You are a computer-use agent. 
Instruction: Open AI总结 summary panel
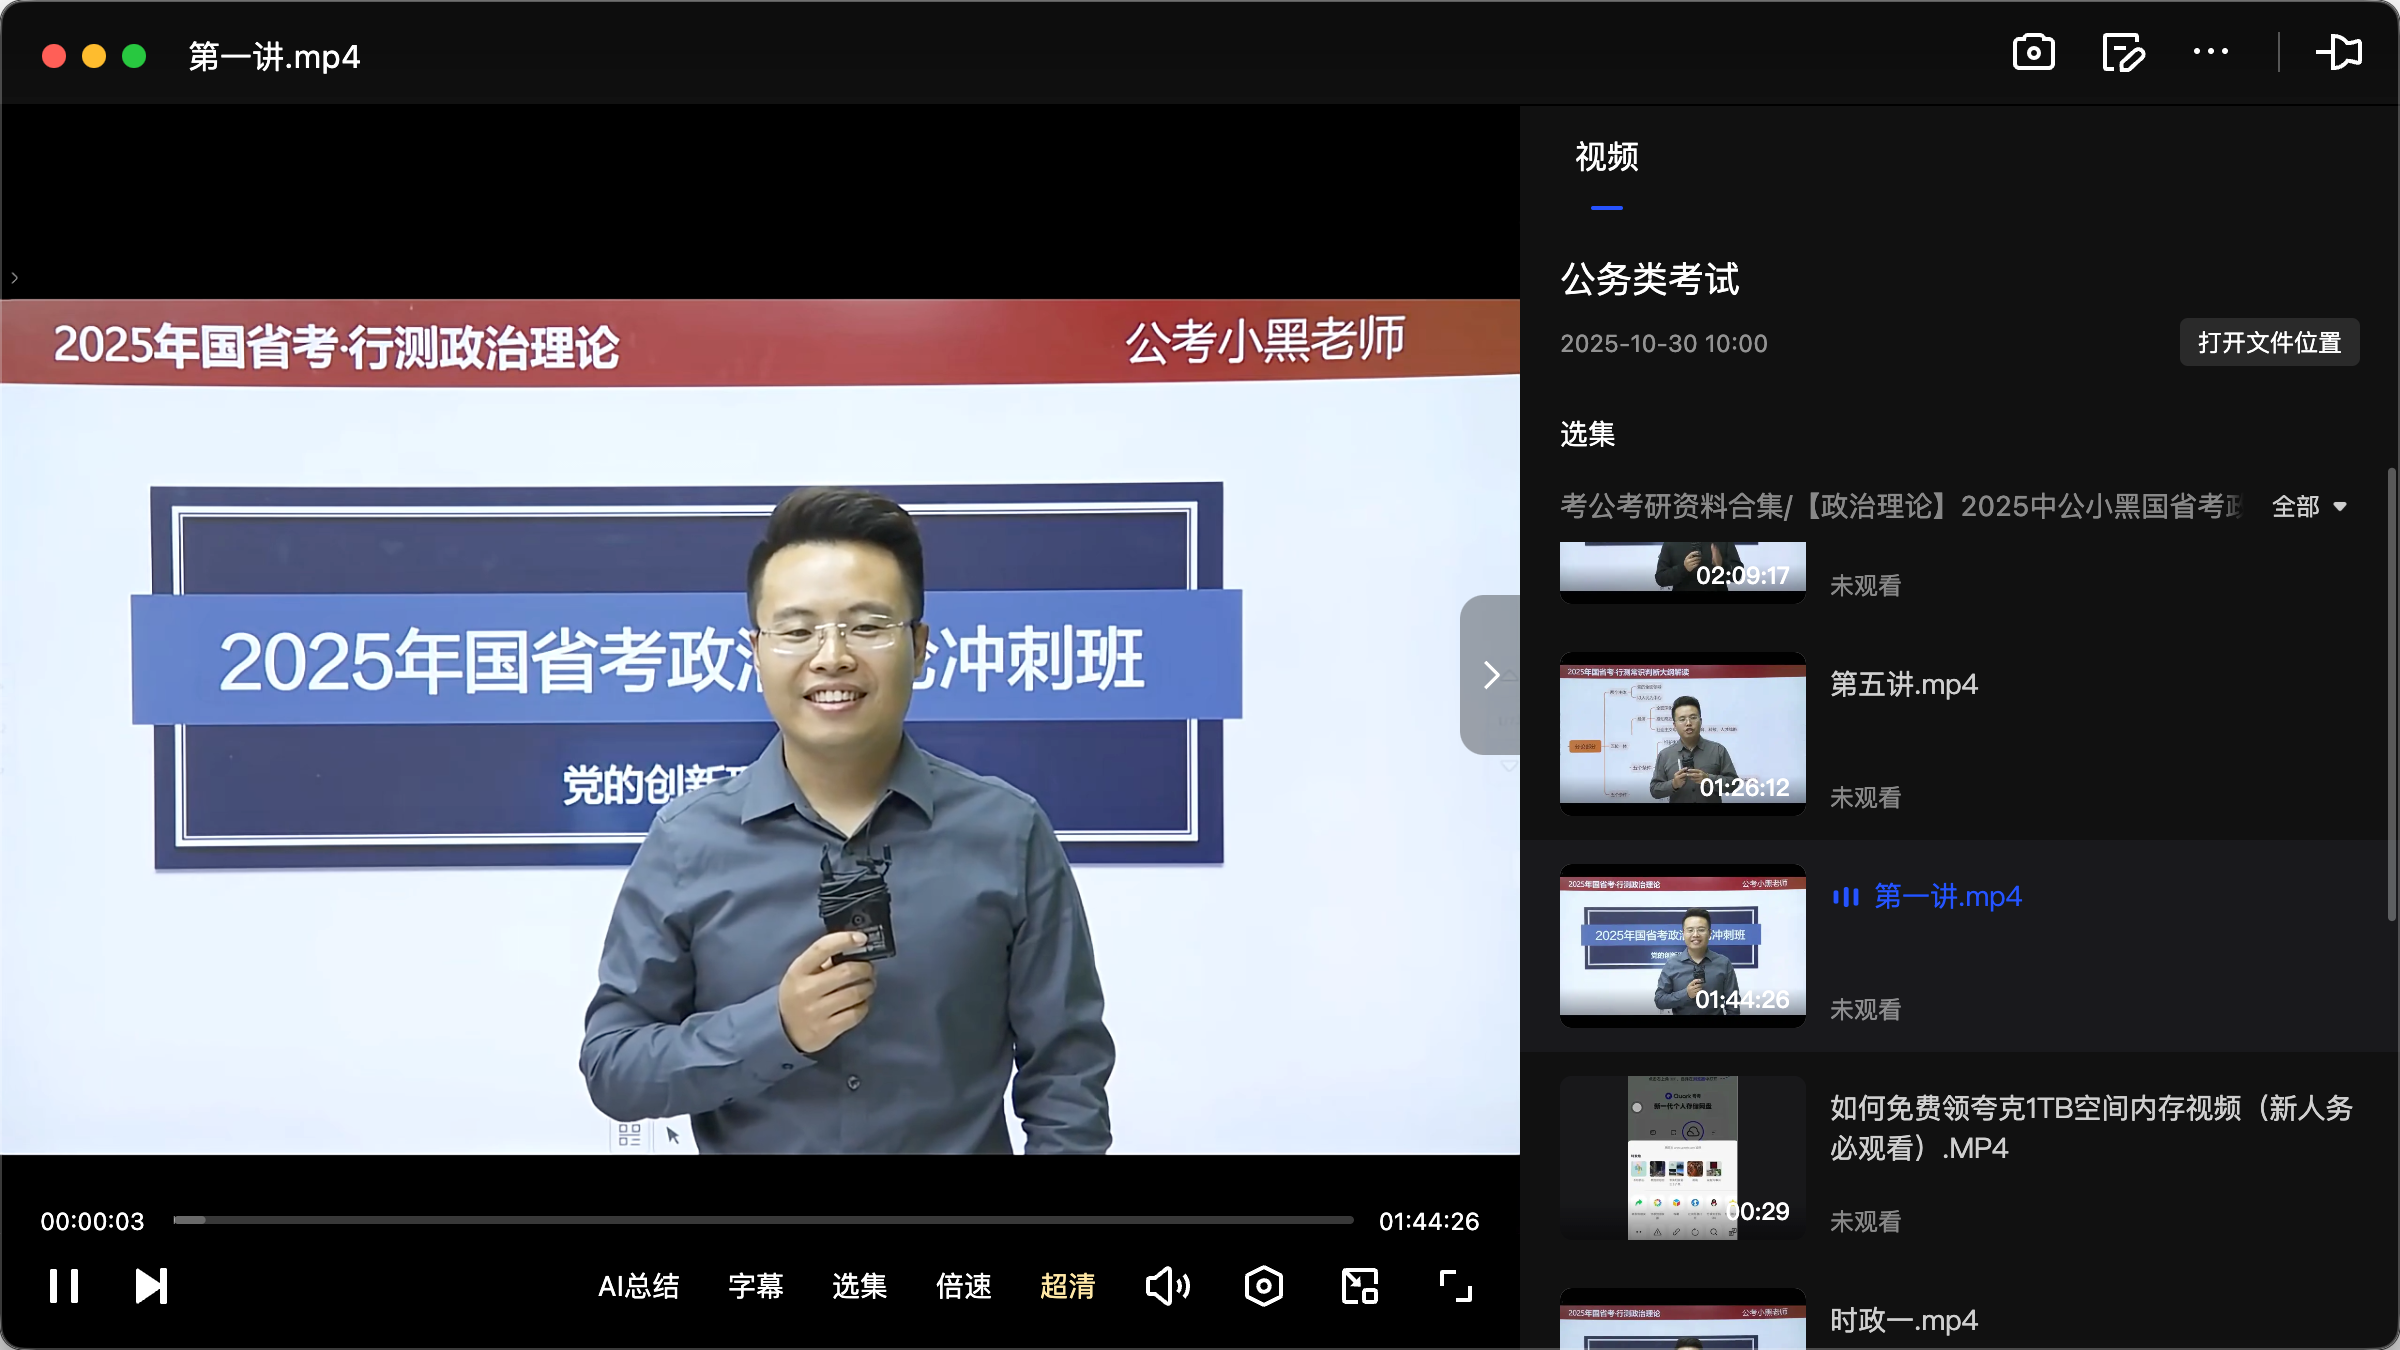(639, 1287)
